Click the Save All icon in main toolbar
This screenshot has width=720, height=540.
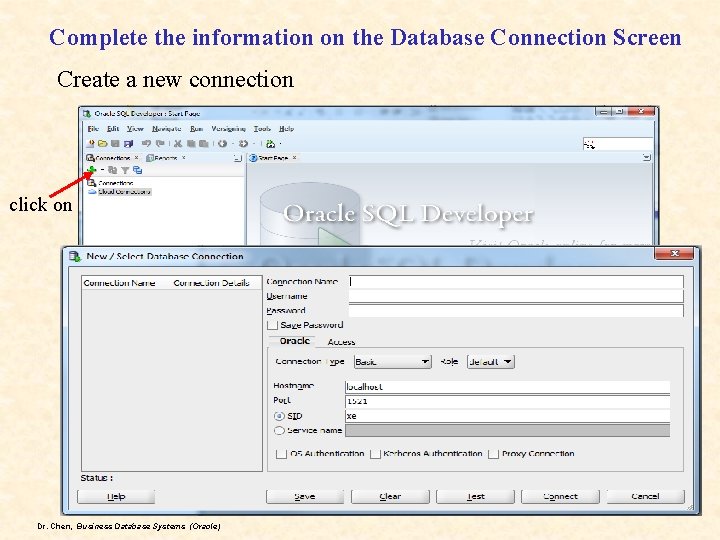pyautogui.click(x=128, y=144)
